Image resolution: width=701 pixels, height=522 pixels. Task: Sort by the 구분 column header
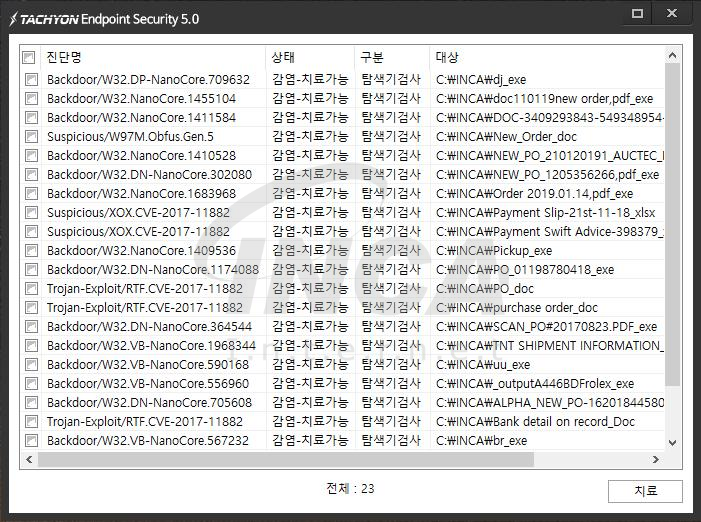[392, 57]
